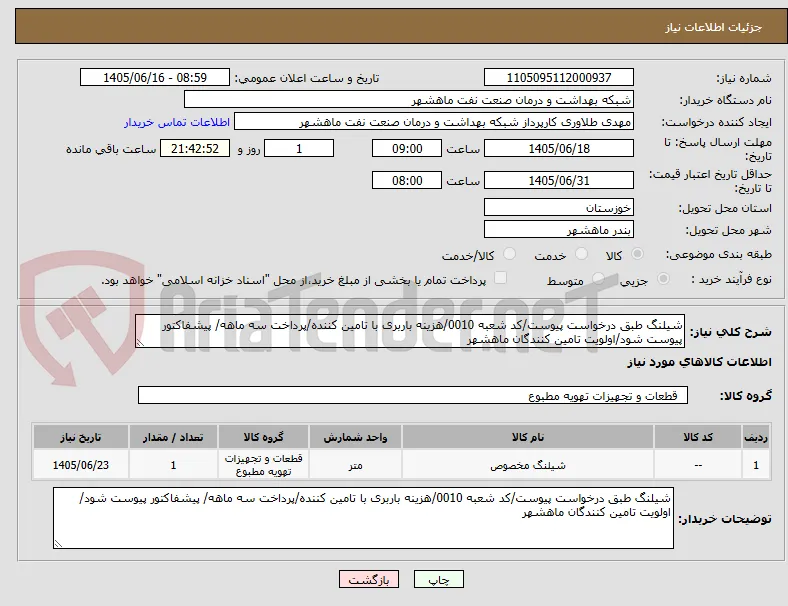Click the ردیف column header

pos(755,437)
